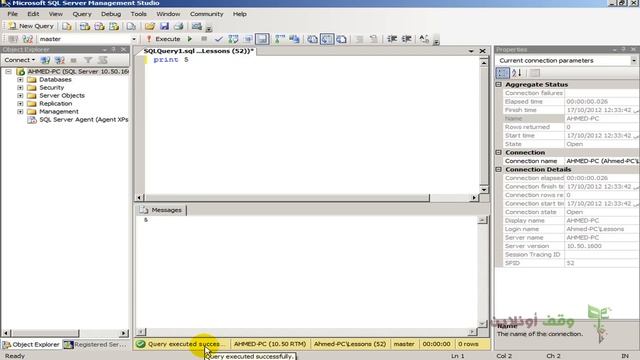Click the Increase Indent icon
This screenshot has height=360, width=640.
click(x=407, y=39)
